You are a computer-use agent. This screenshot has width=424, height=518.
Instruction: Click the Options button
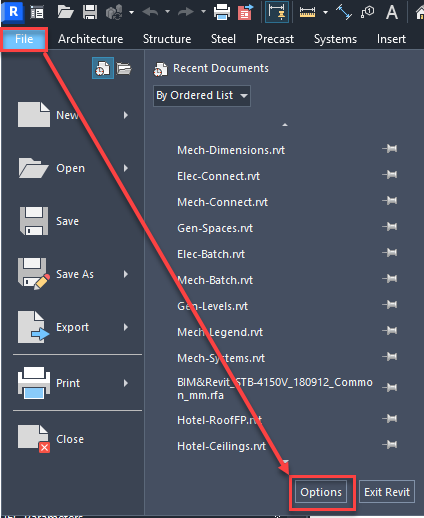(321, 492)
